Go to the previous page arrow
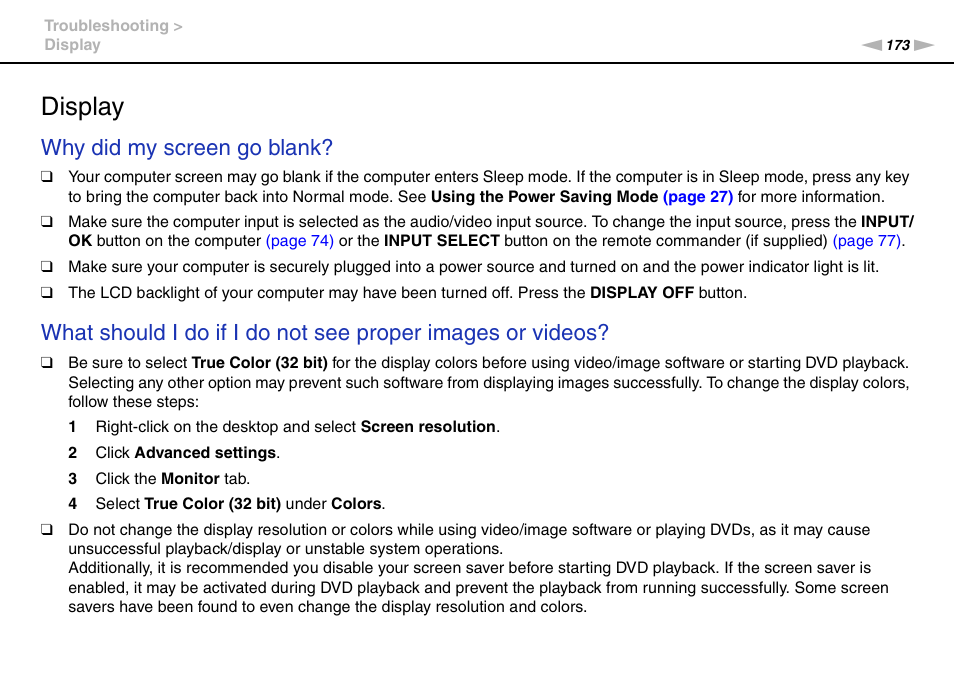Viewport: 954px width, 674px height. click(871, 45)
